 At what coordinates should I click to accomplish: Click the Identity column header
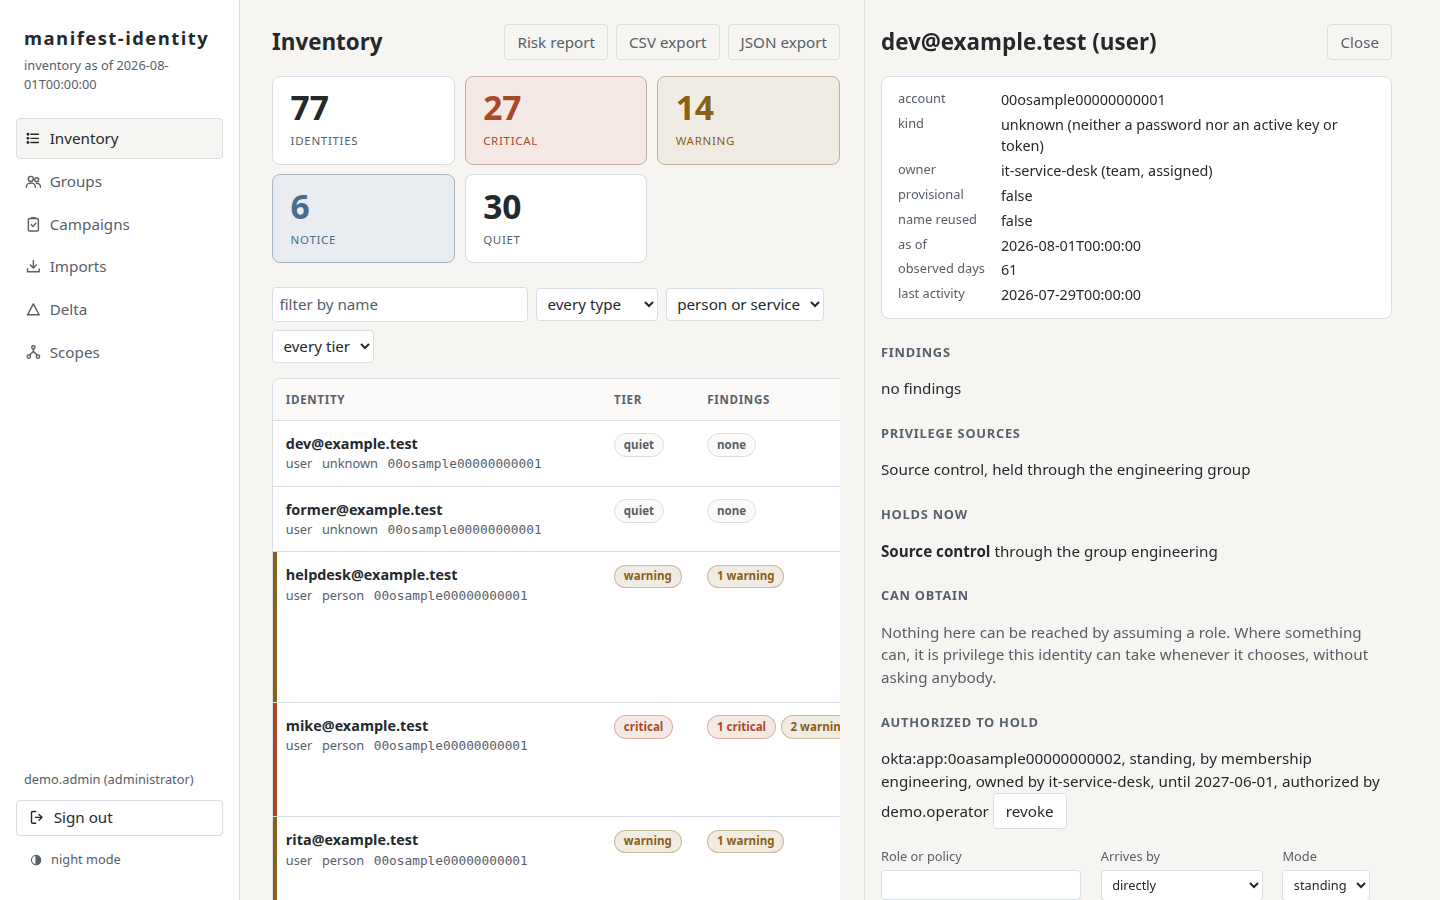pyautogui.click(x=315, y=400)
